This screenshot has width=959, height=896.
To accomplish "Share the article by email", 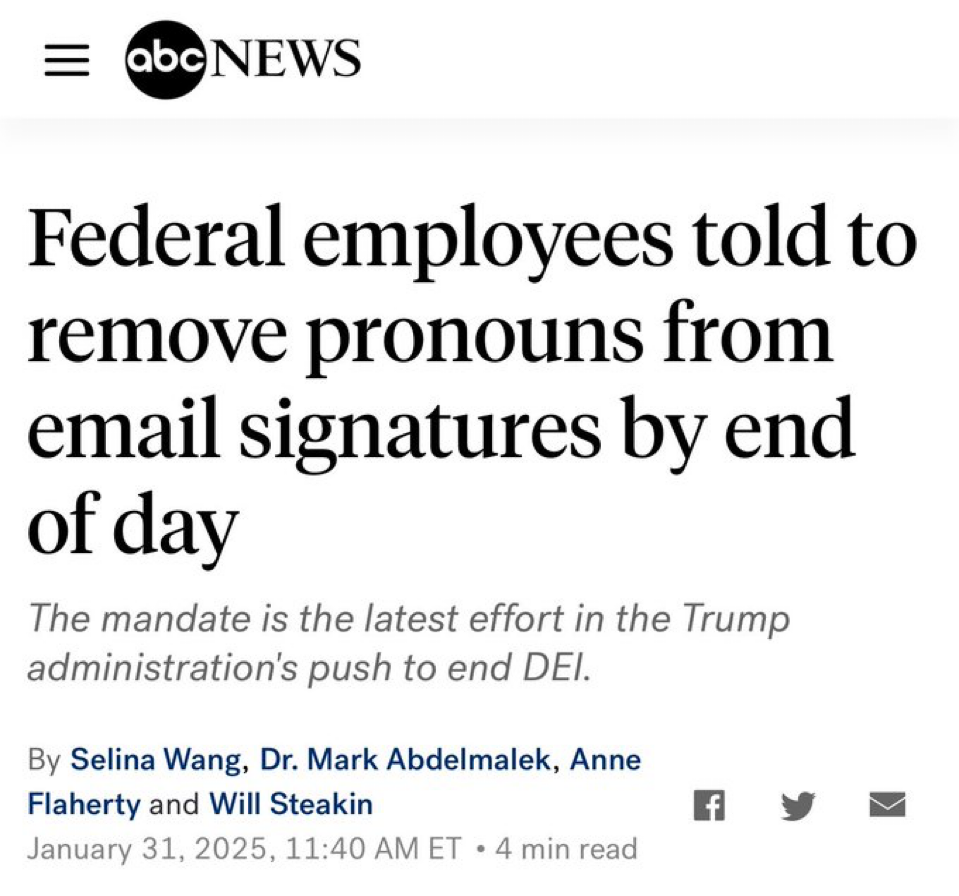I will click(x=887, y=805).
